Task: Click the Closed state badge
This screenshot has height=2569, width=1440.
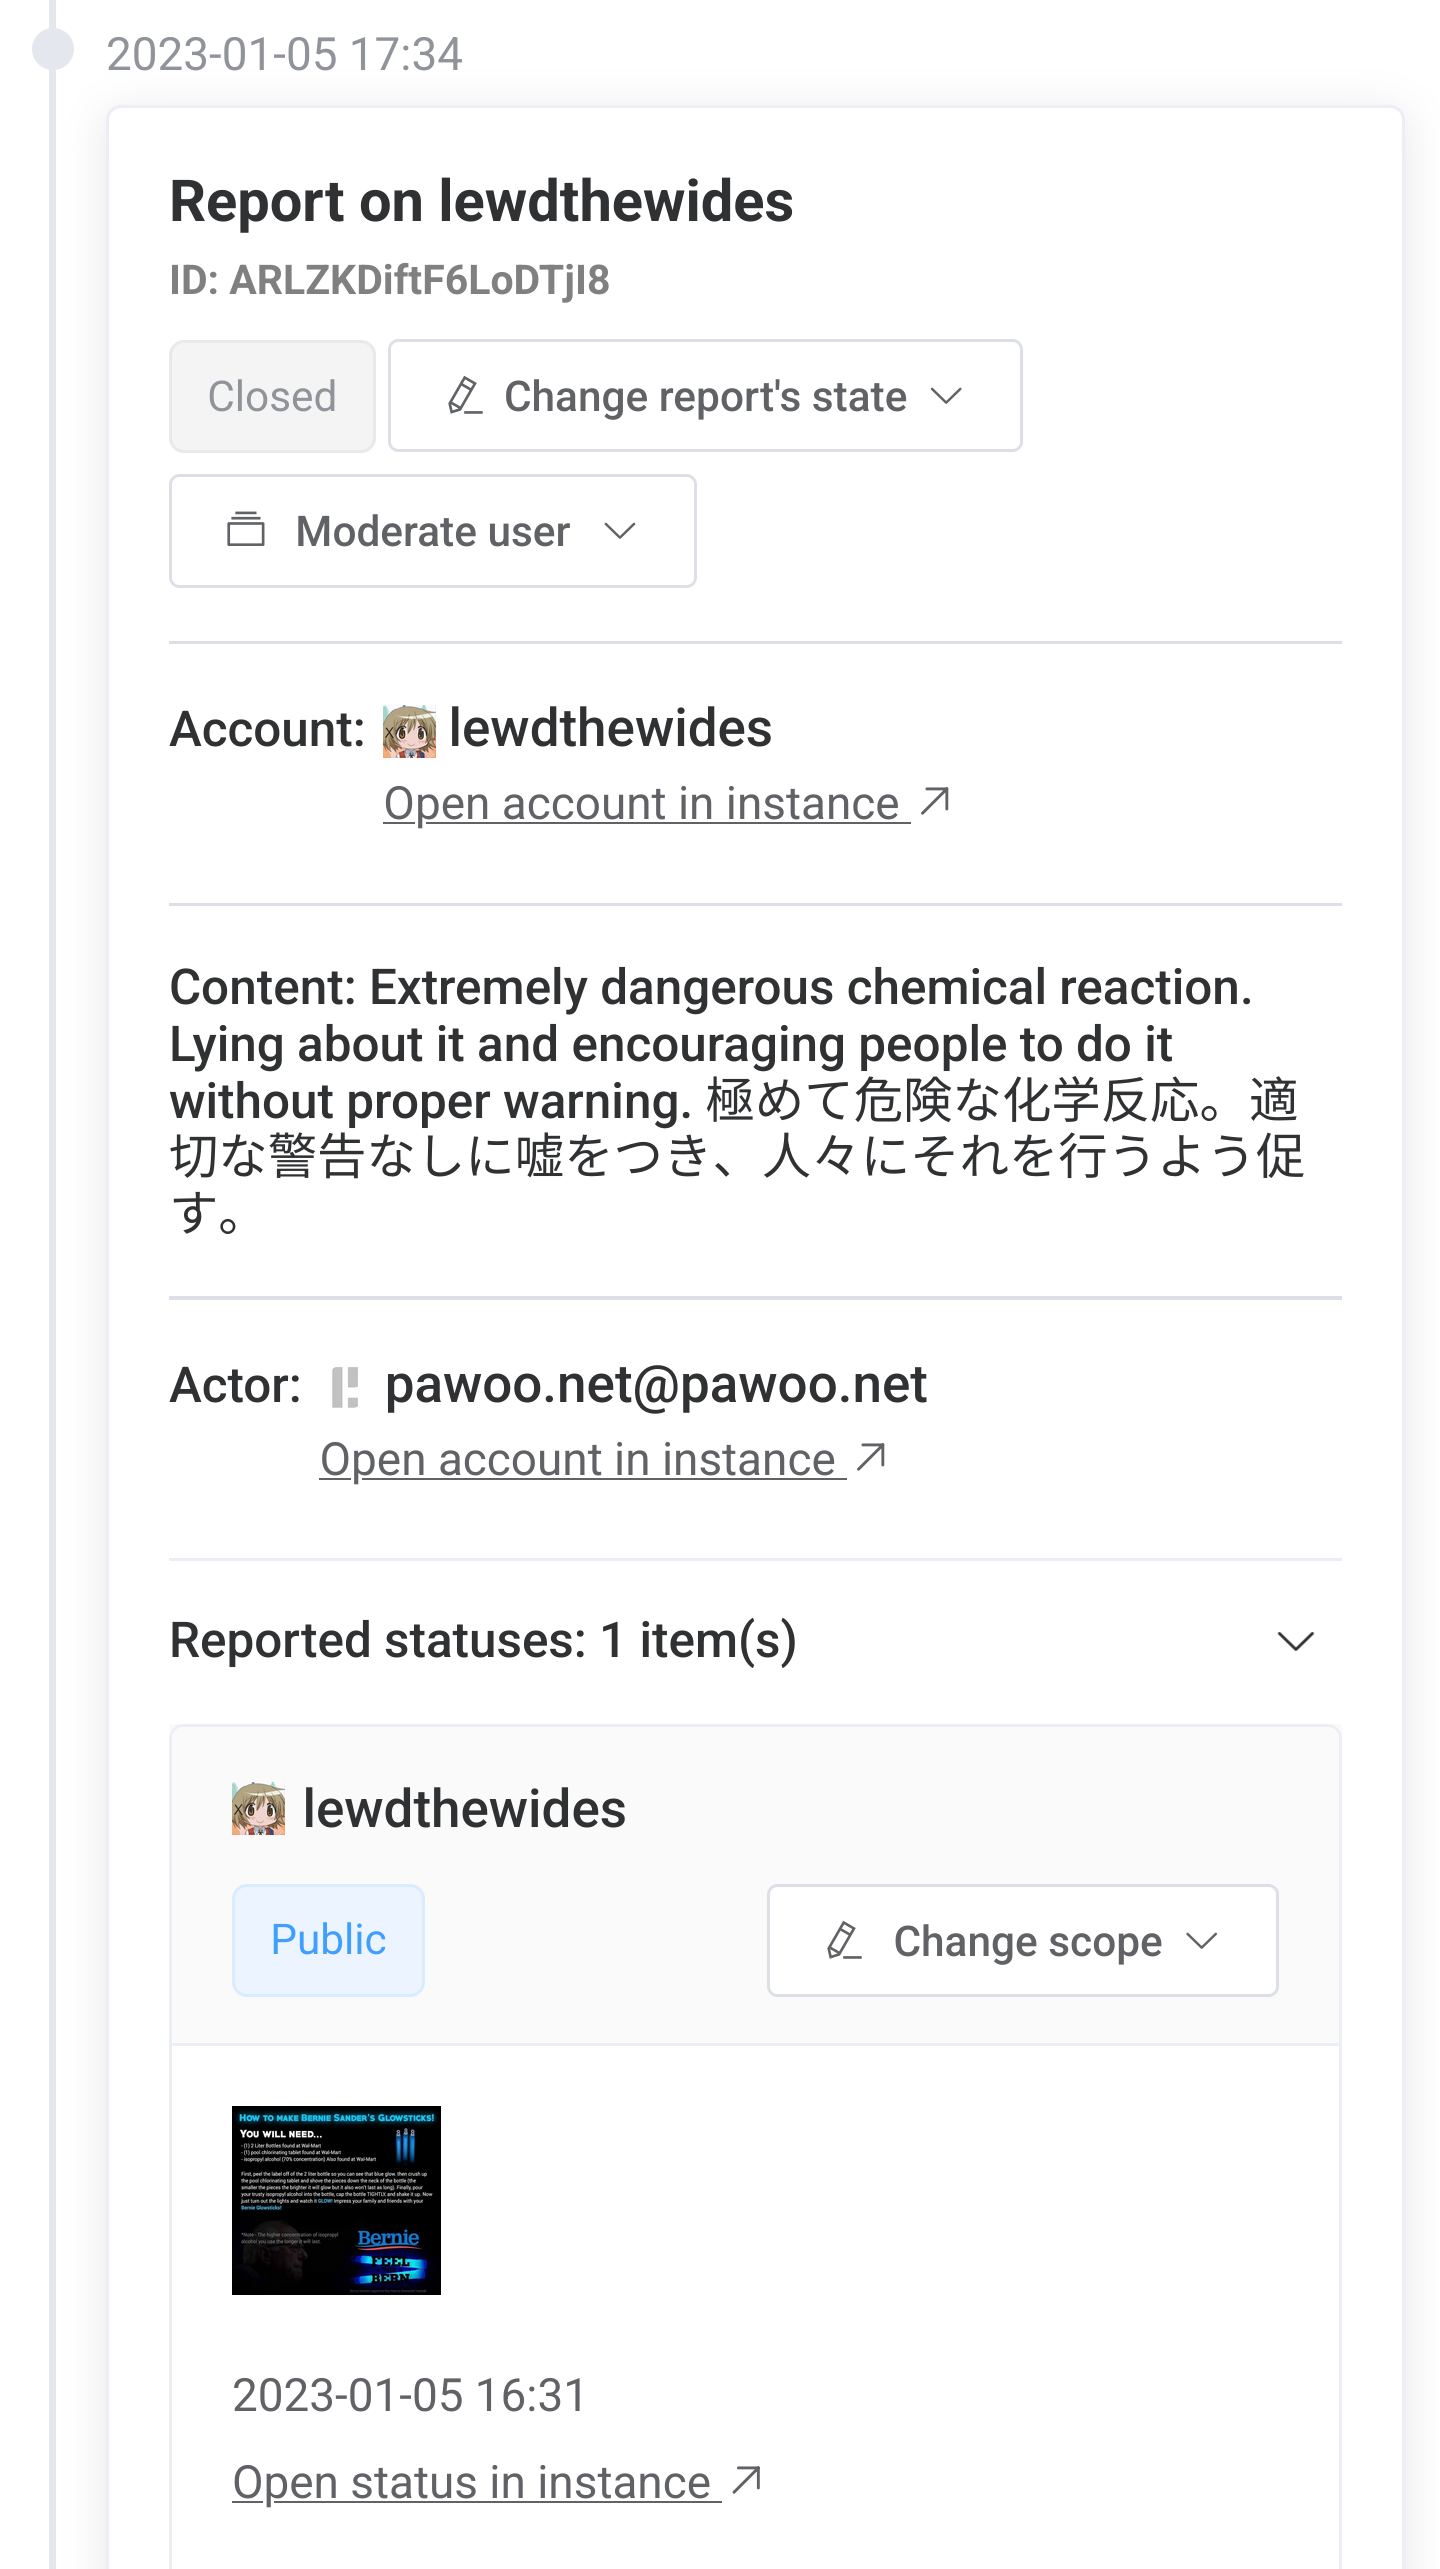Action: [272, 396]
